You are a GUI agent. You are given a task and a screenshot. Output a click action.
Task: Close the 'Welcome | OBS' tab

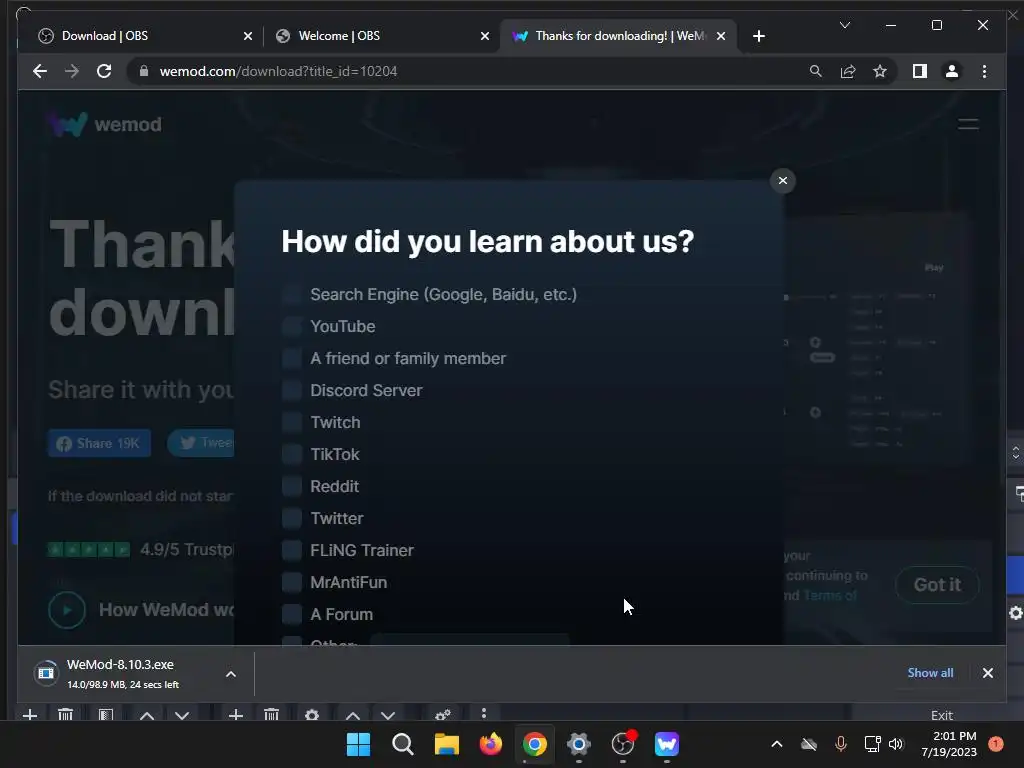[x=485, y=37]
